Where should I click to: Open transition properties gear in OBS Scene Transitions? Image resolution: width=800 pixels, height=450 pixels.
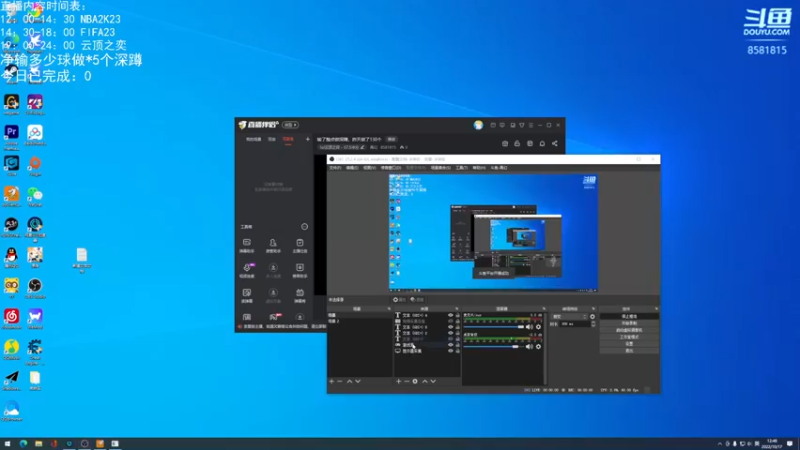592,316
